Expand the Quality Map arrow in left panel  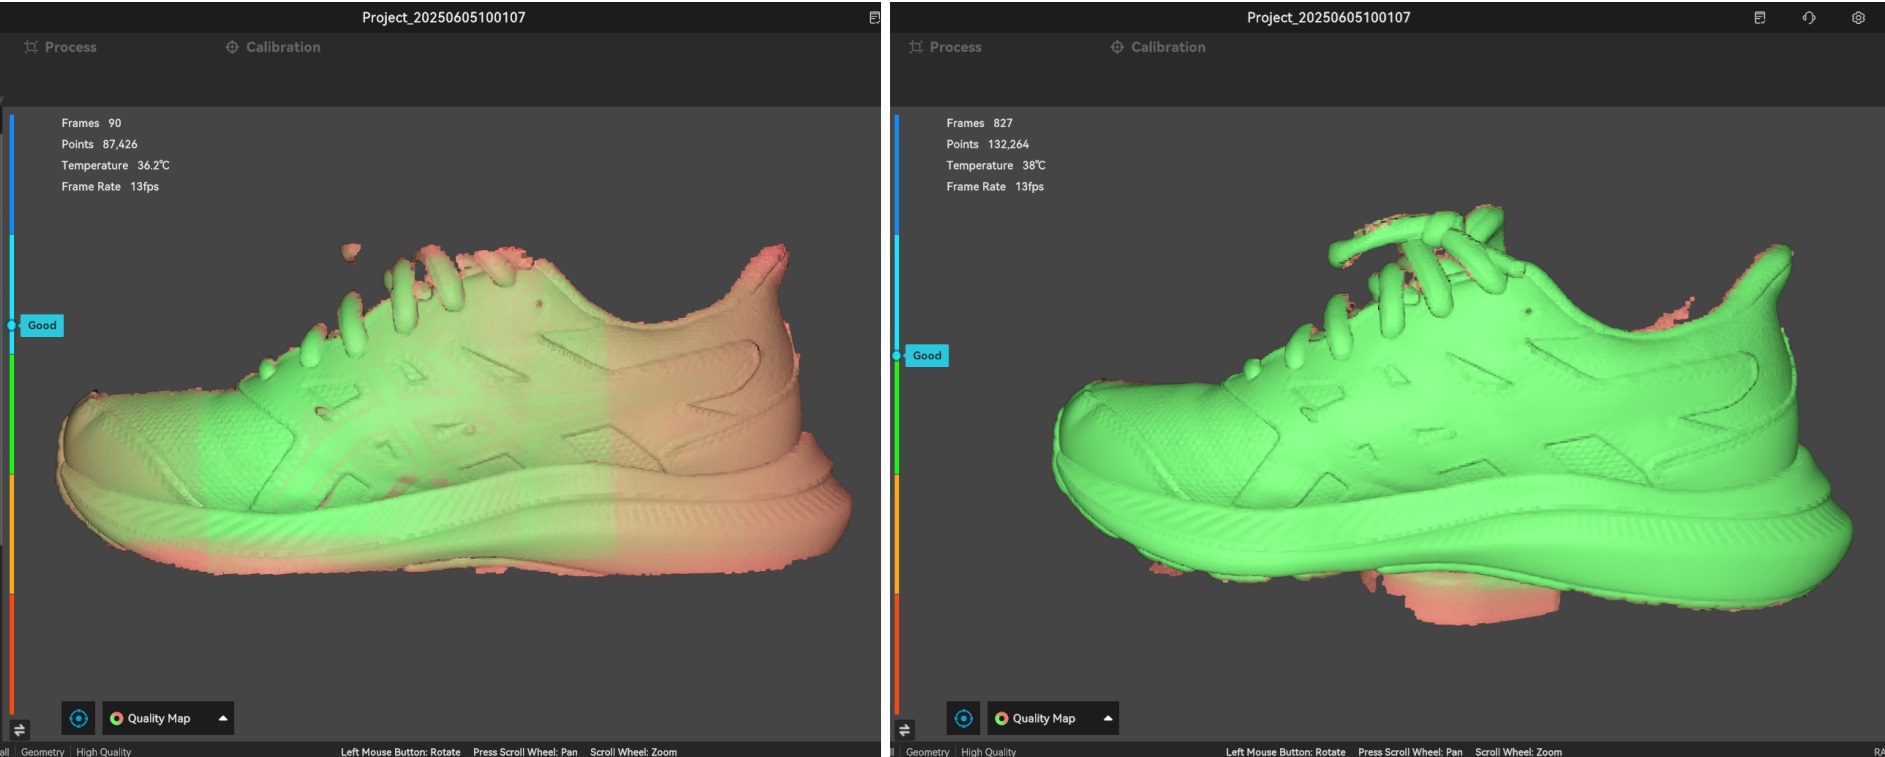coord(222,718)
